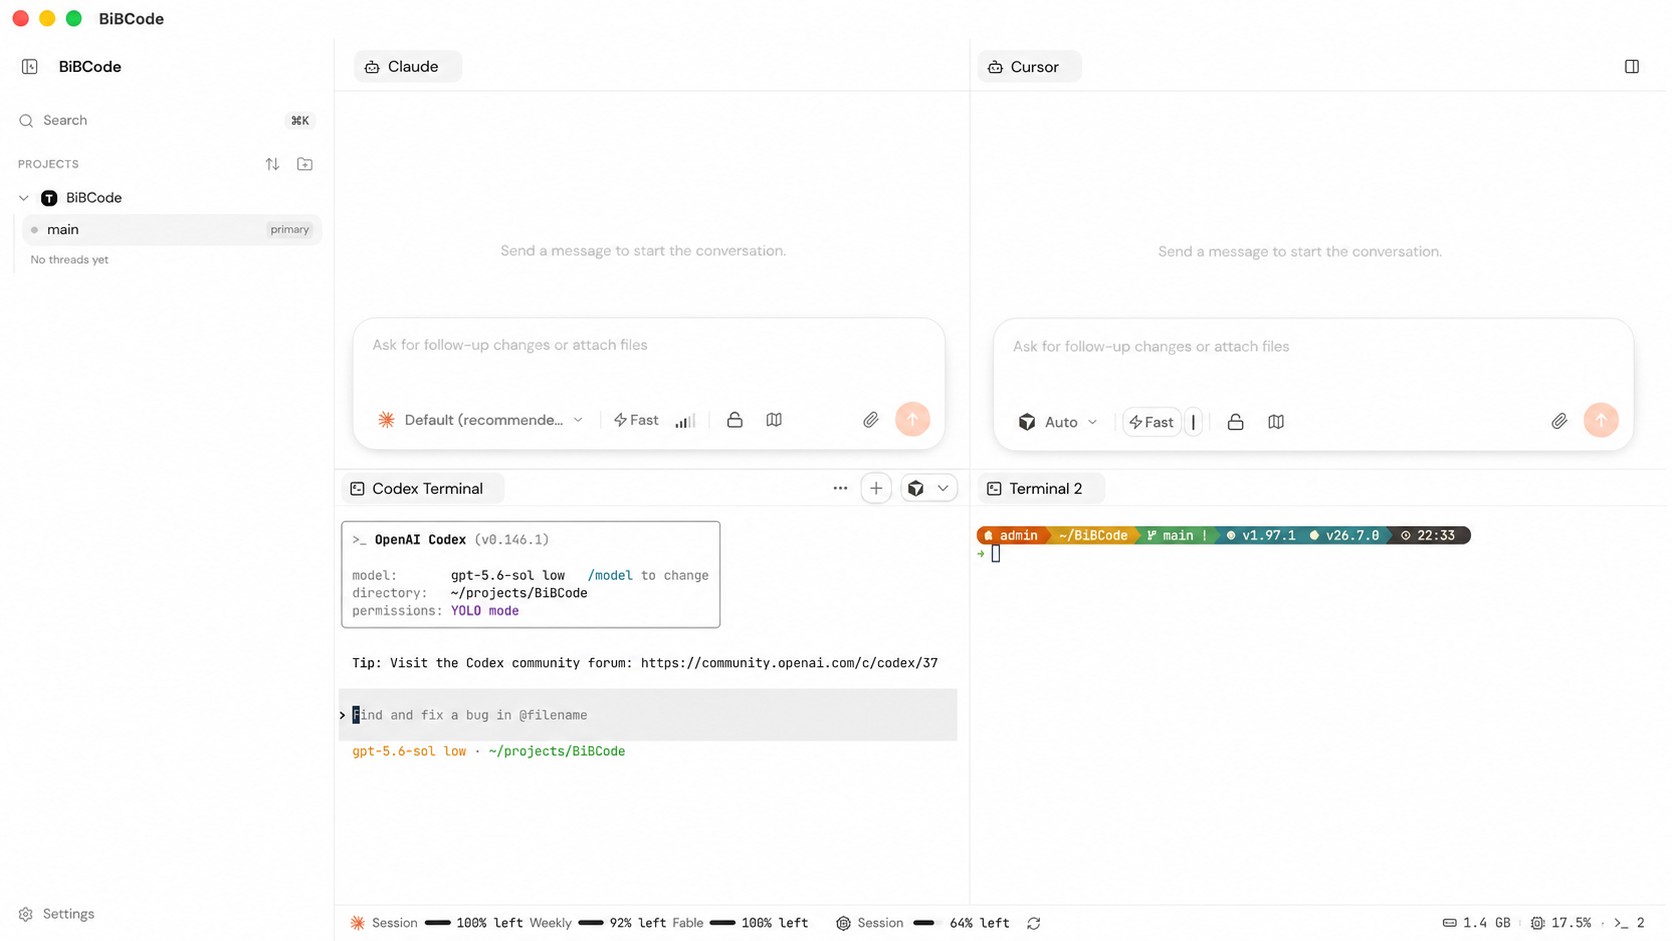Click the Codex prompt input line
This screenshot has width=1672, height=941.
click(648, 715)
